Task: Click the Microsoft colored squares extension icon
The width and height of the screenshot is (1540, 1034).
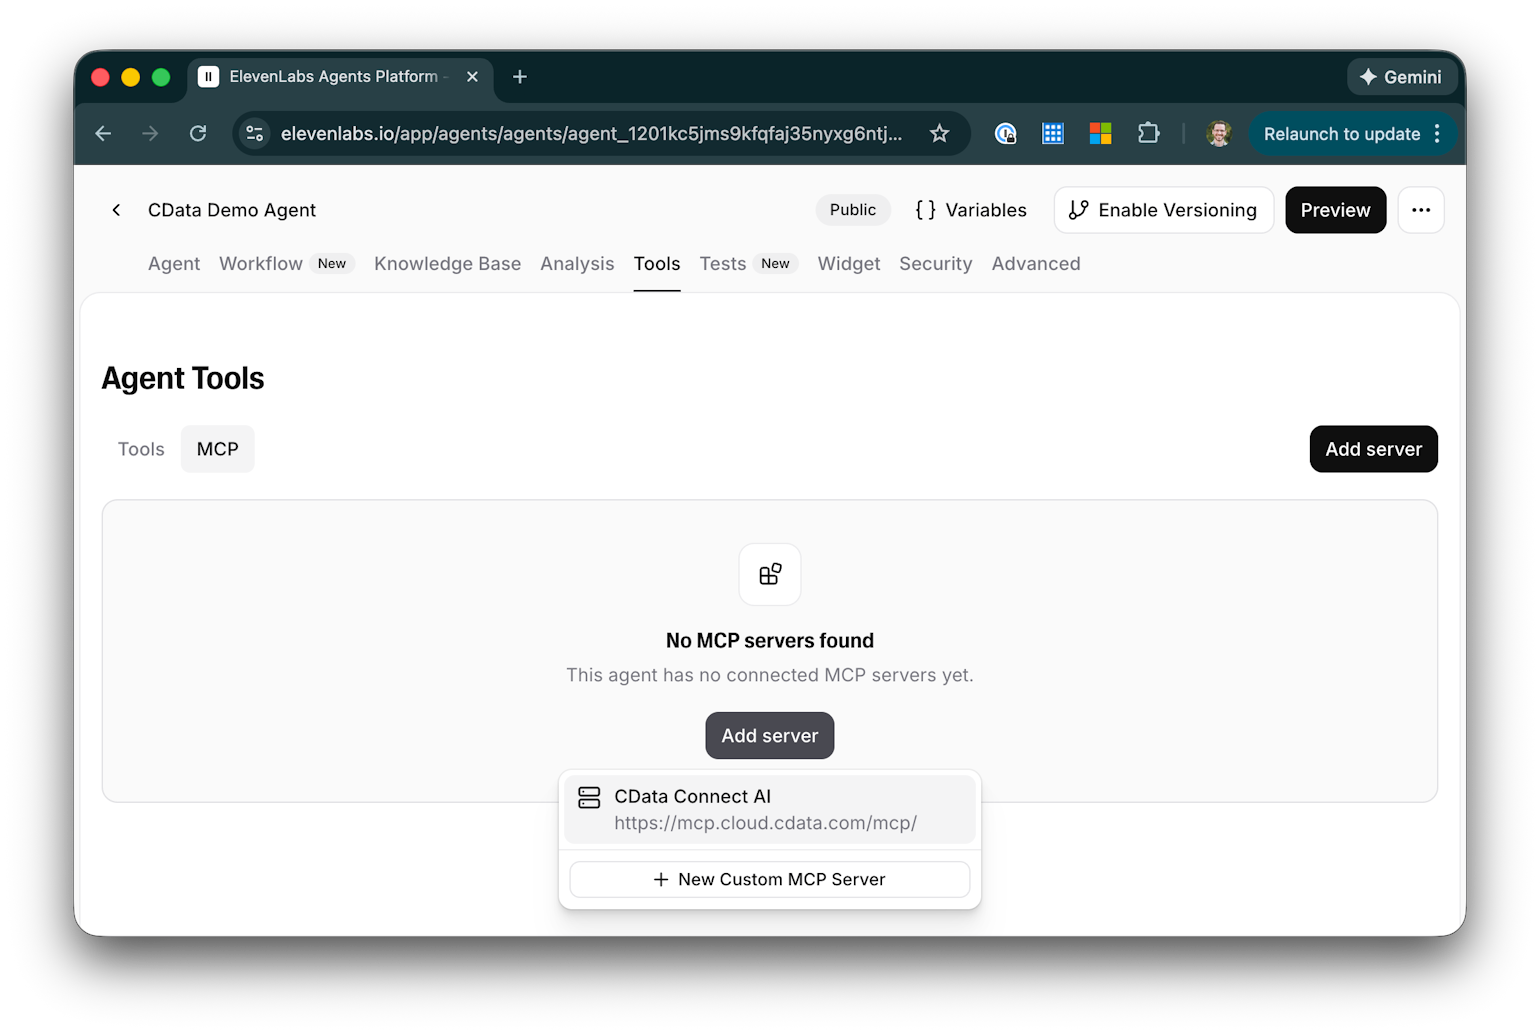Action: [1100, 134]
